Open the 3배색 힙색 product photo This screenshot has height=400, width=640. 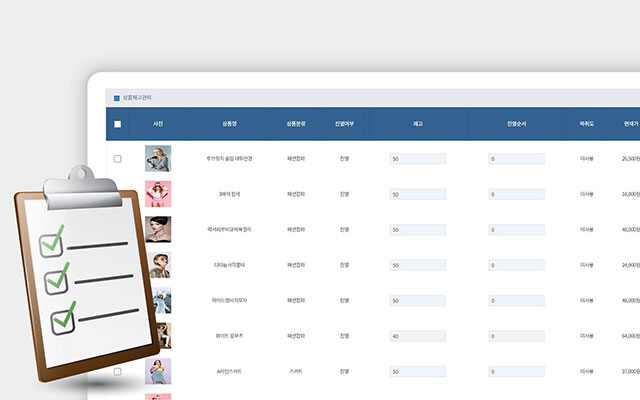tap(158, 194)
